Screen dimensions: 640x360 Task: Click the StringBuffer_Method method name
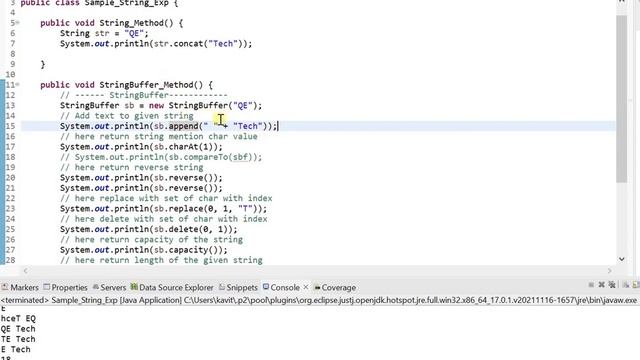point(146,84)
